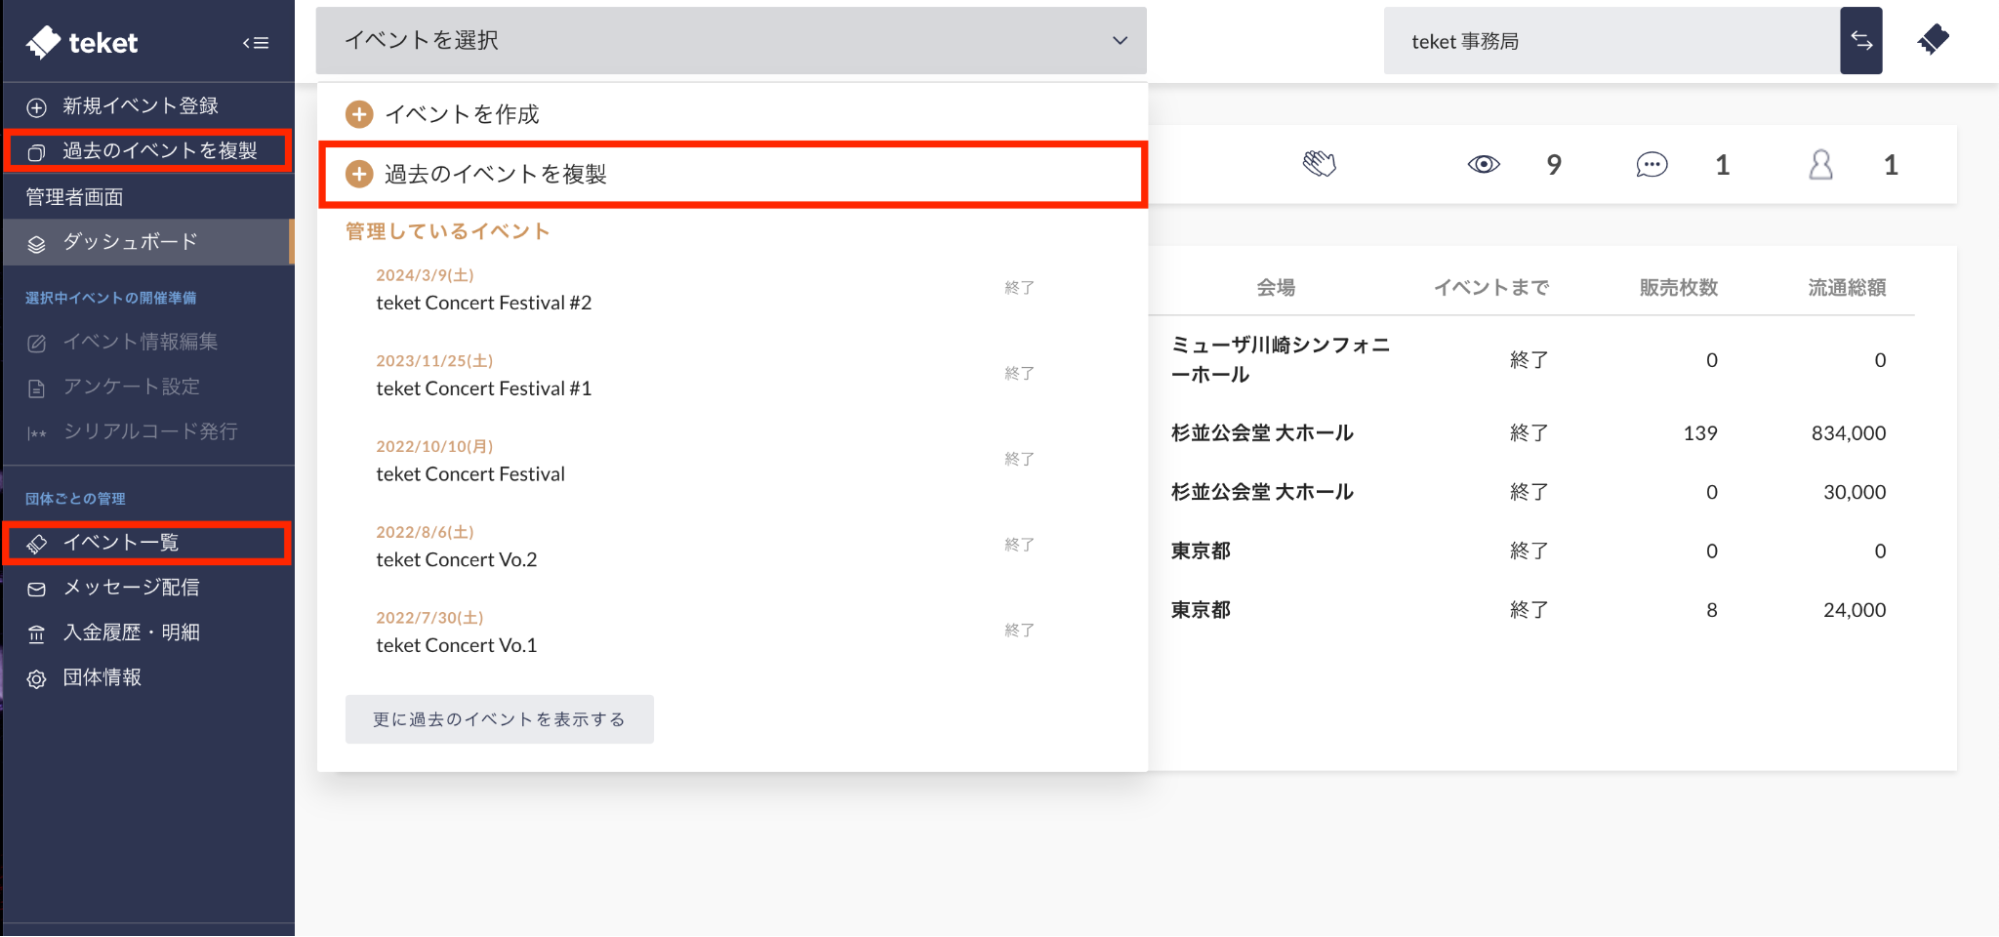Click the document icon beside アンケート設定
The height and width of the screenshot is (937, 1999).
[37, 388]
